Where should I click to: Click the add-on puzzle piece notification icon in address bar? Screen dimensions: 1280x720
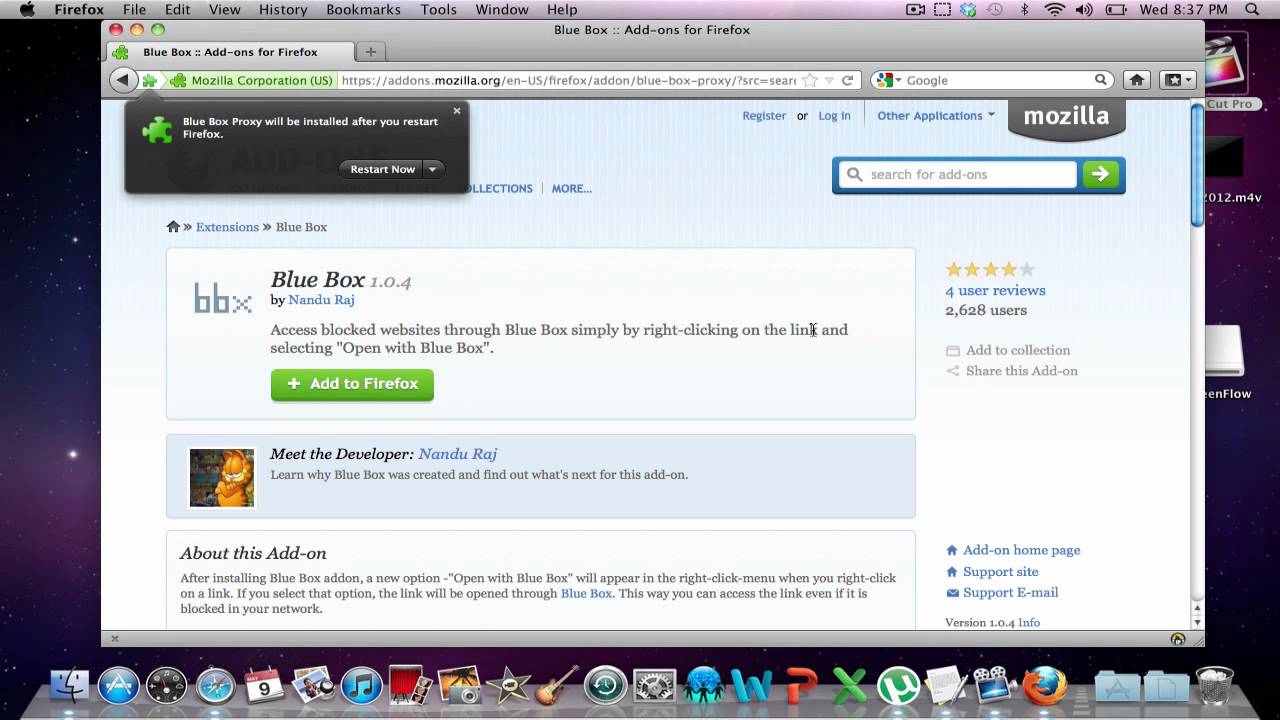point(150,80)
